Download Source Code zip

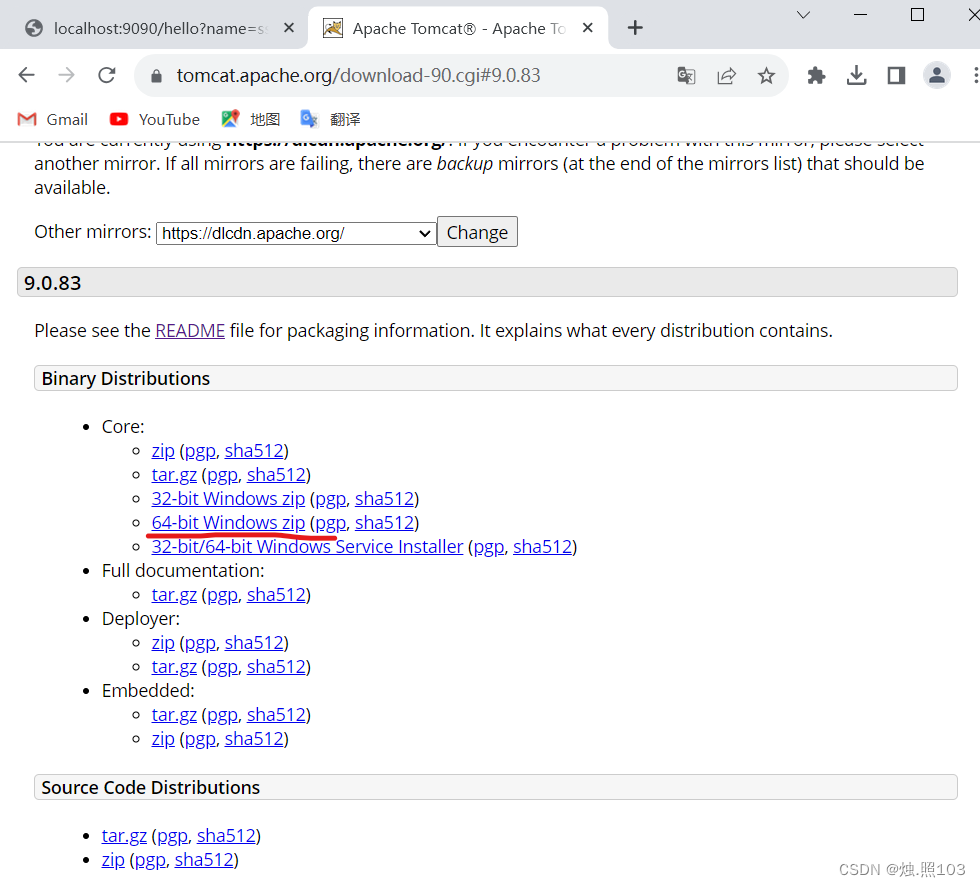click(x=113, y=860)
